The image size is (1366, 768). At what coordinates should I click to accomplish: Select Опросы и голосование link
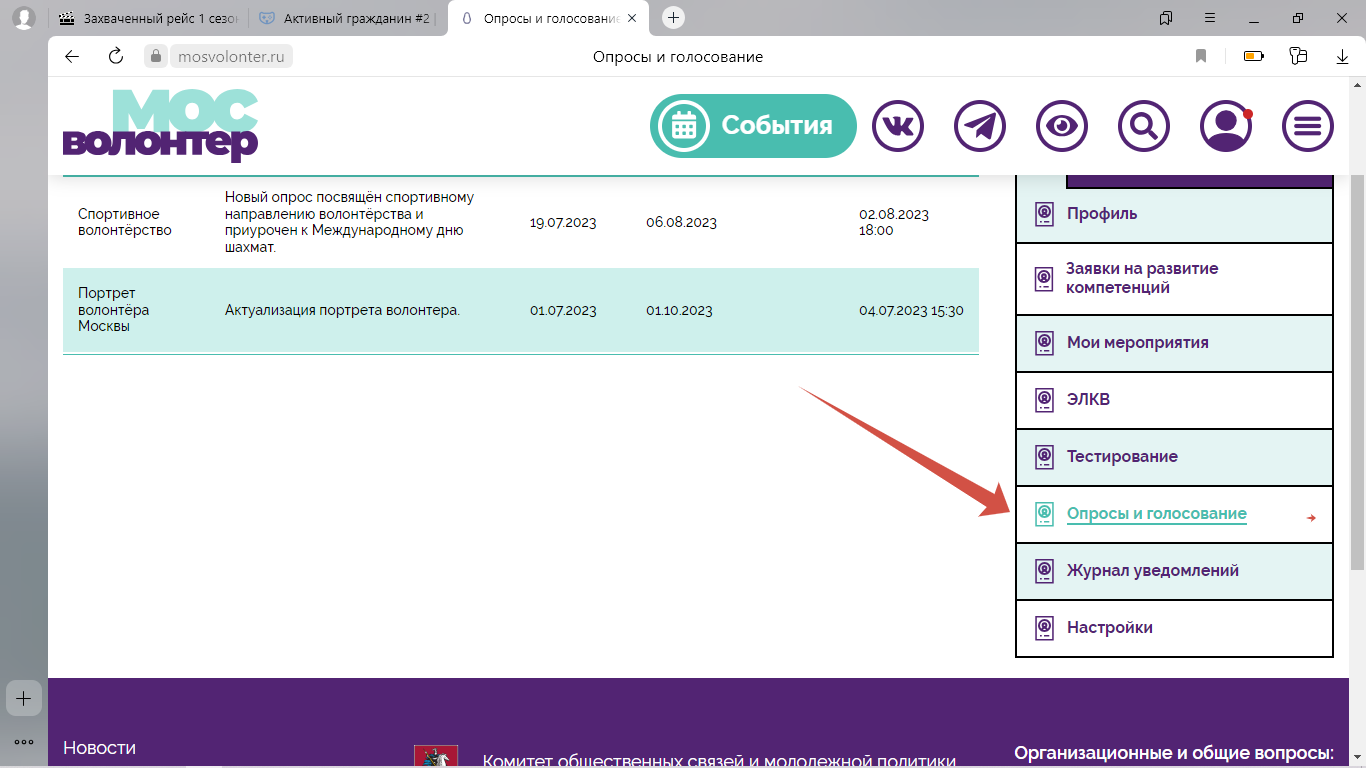pyautogui.click(x=1156, y=514)
